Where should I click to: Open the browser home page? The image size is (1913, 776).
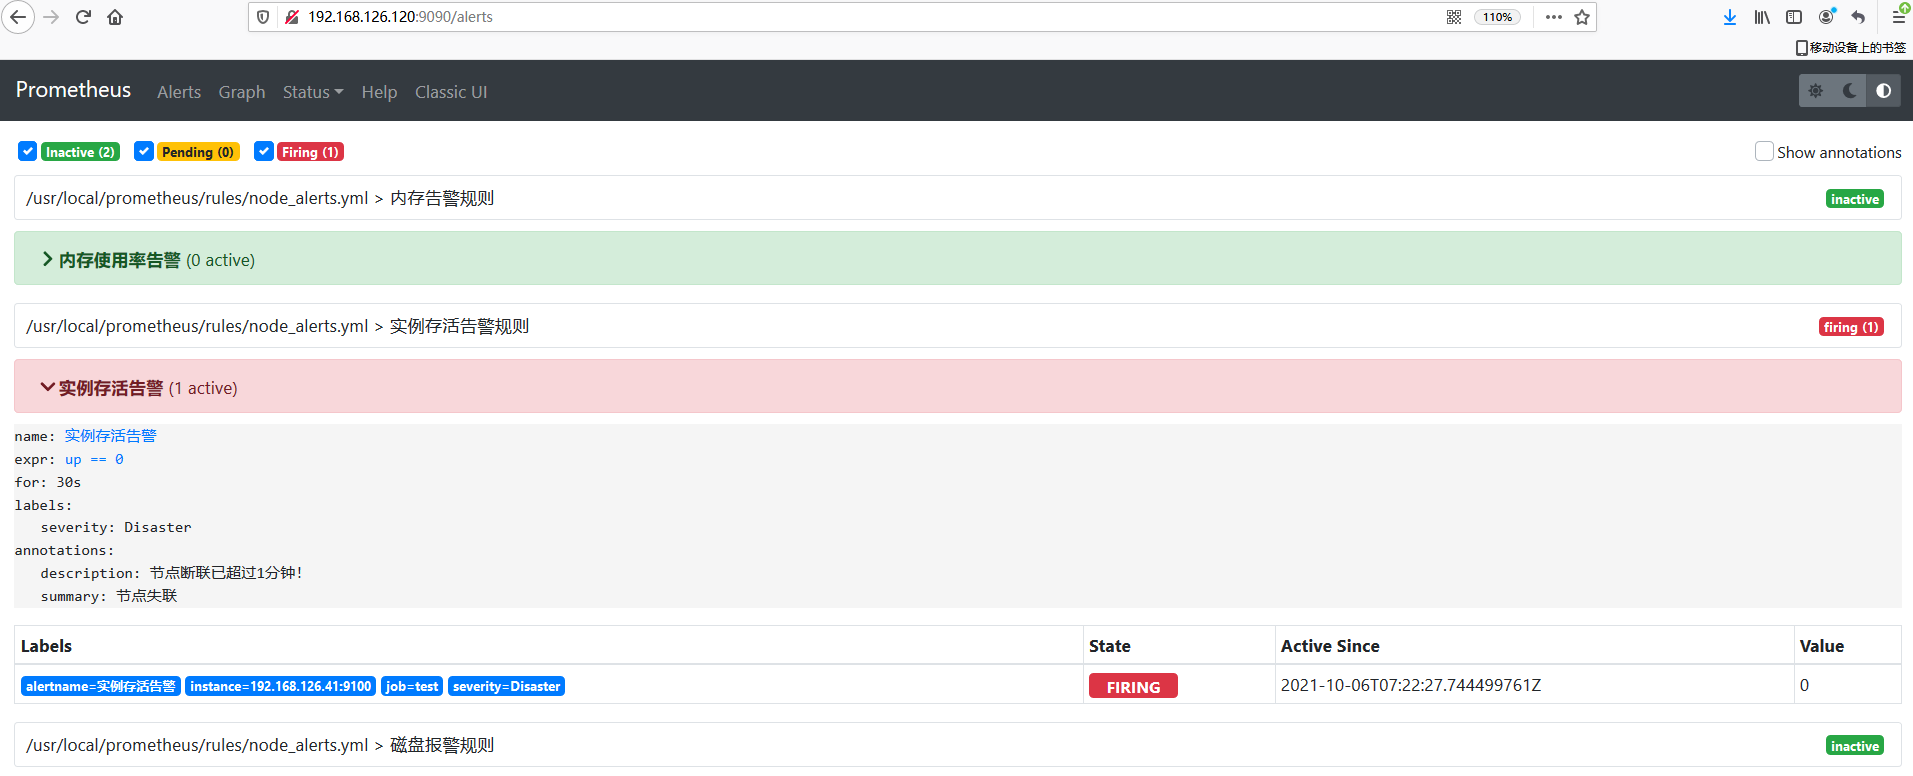coord(115,17)
